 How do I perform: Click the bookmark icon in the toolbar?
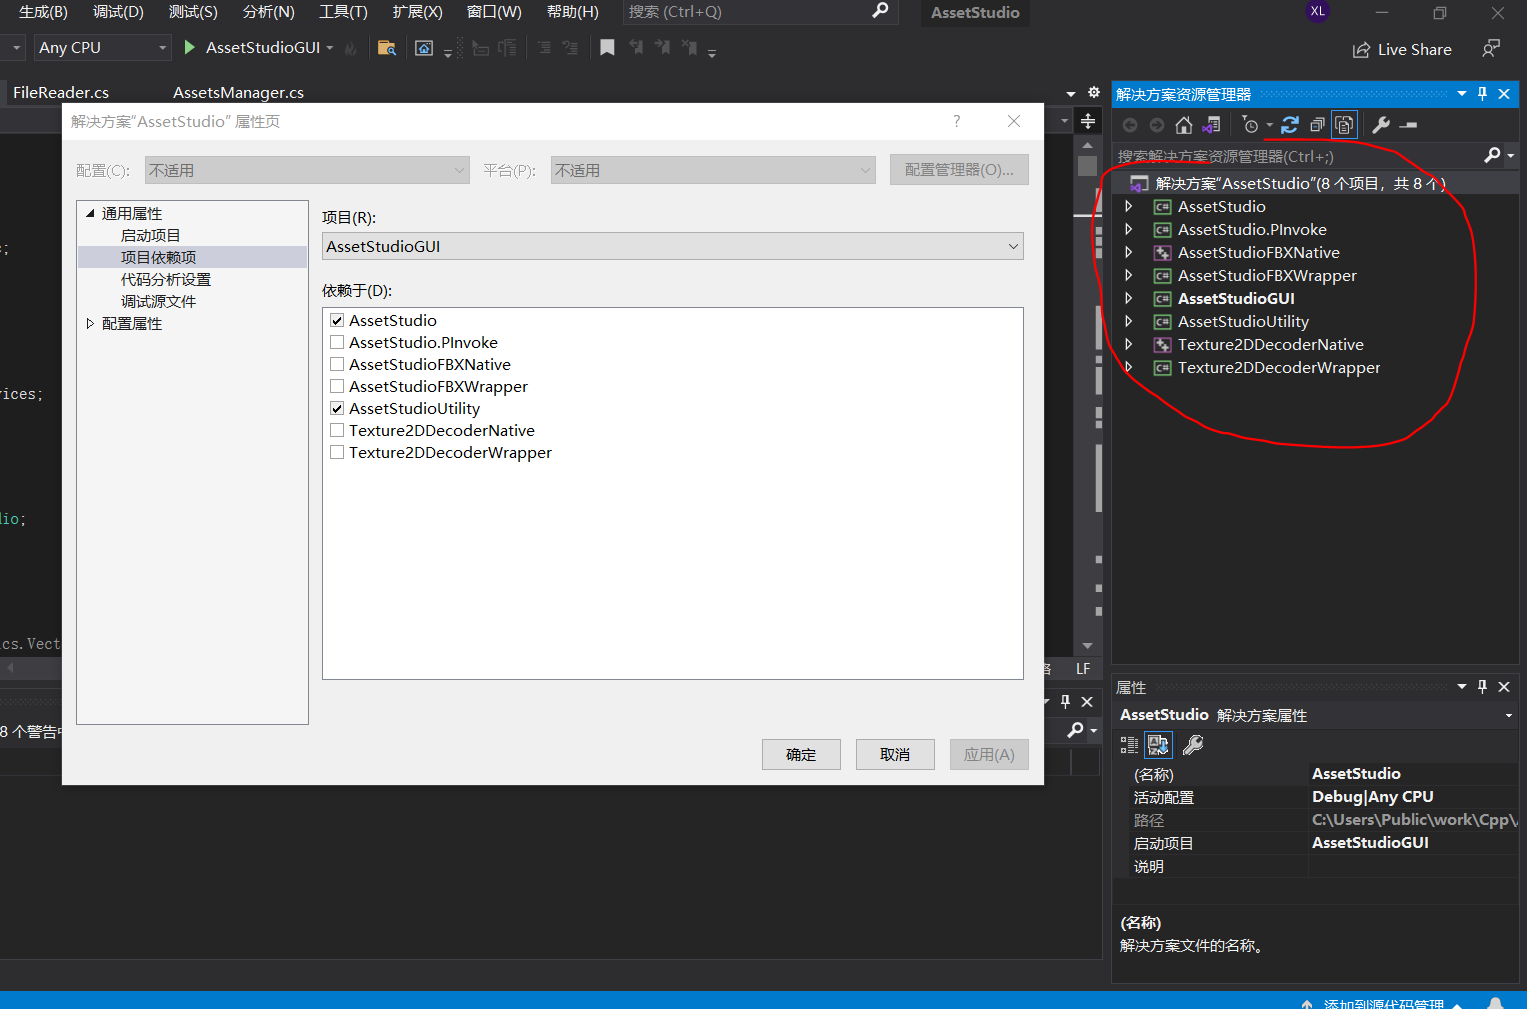607,48
